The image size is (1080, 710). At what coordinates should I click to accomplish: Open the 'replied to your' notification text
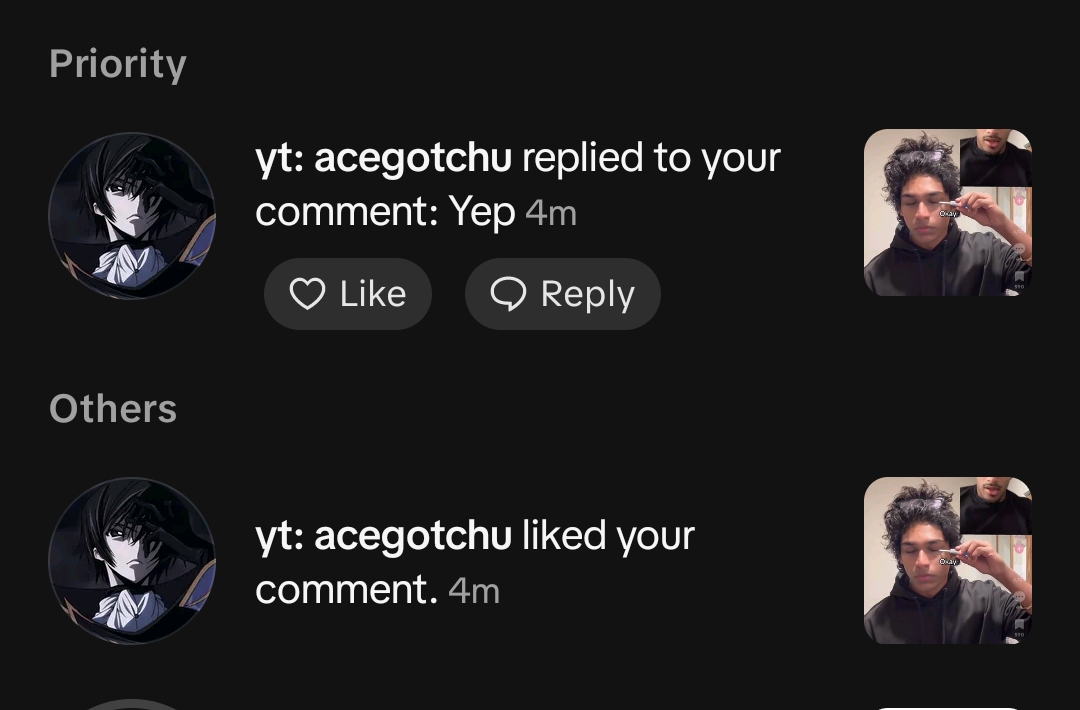pos(652,159)
